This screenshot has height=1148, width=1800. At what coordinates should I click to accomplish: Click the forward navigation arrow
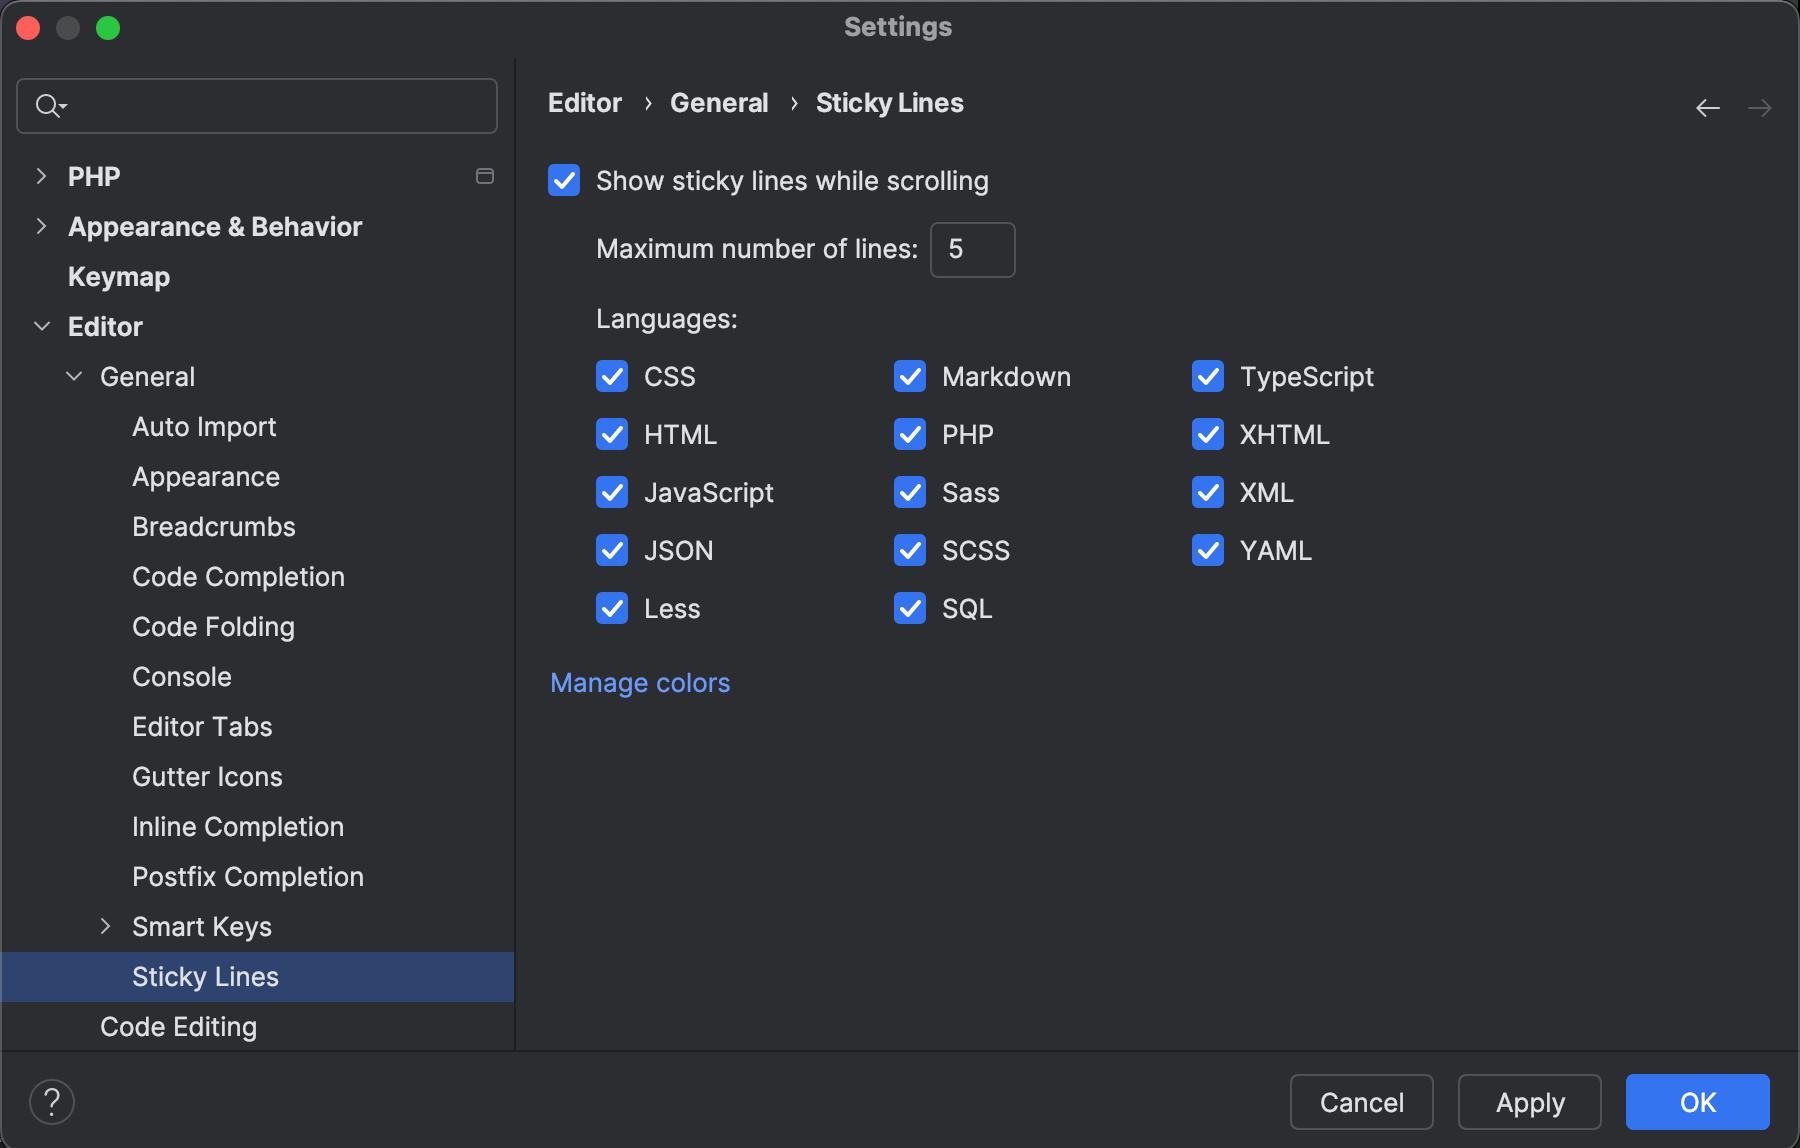[x=1760, y=107]
